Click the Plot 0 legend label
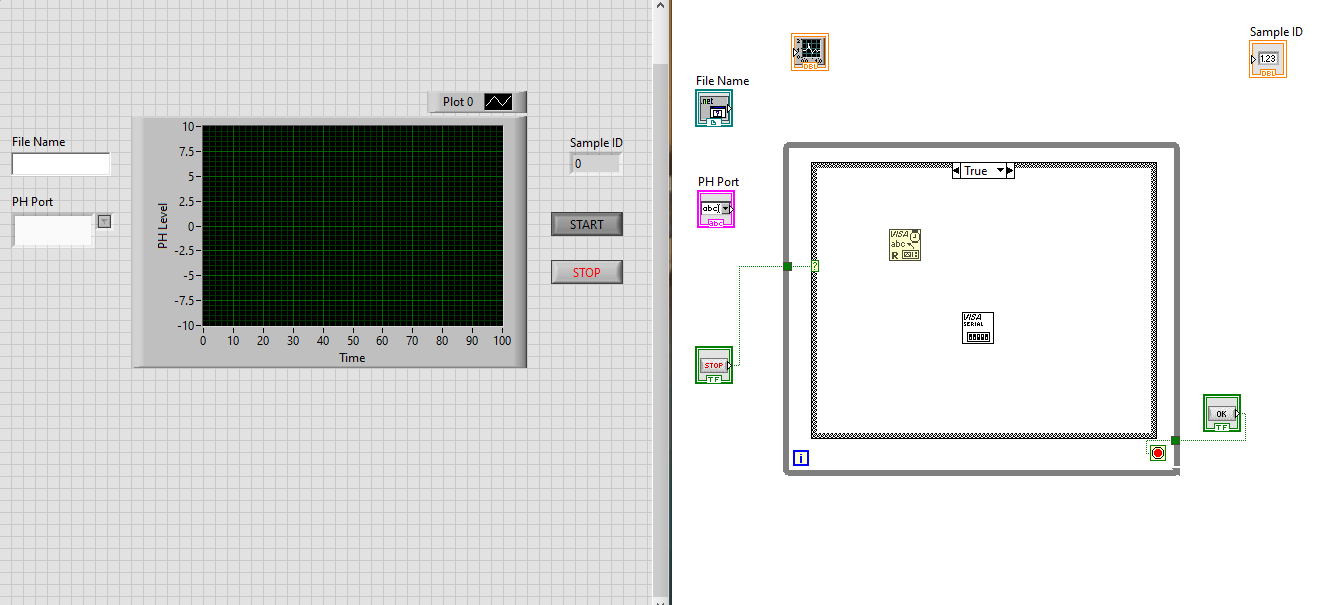Viewport: 1319px width, 605px height. [x=459, y=102]
